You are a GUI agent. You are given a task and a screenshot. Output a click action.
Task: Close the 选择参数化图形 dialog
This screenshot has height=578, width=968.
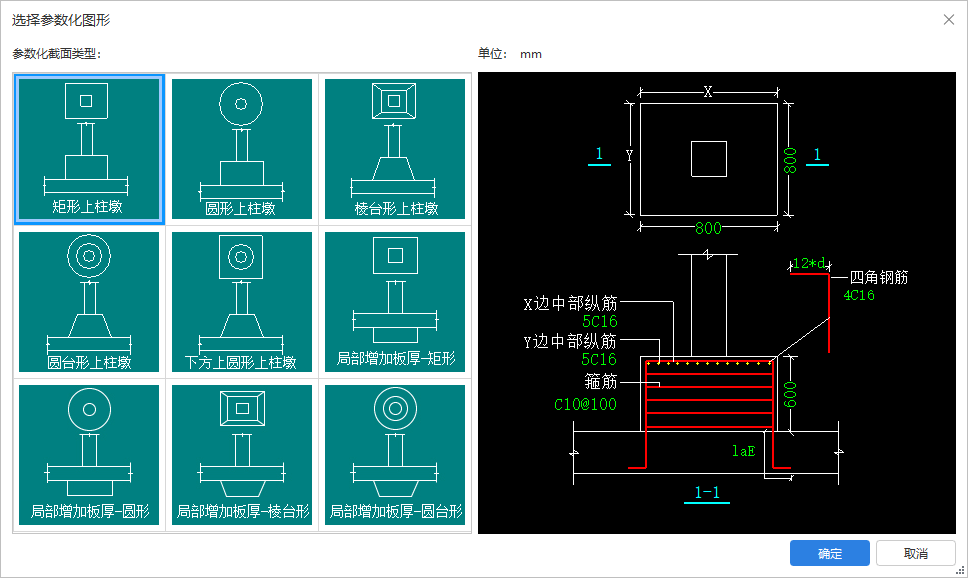(949, 20)
